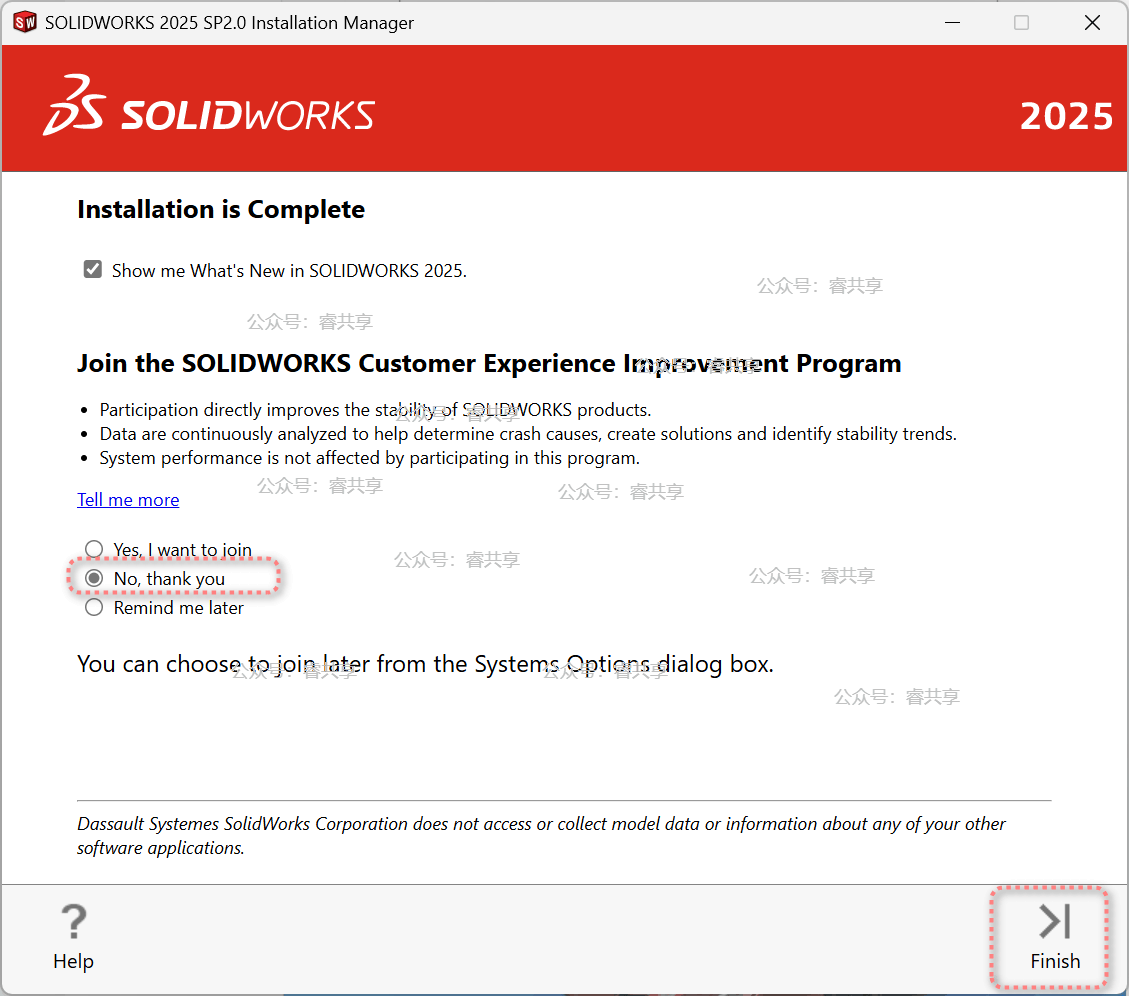Click the Finish arrow button
Image resolution: width=1129 pixels, height=996 pixels.
point(1054,937)
